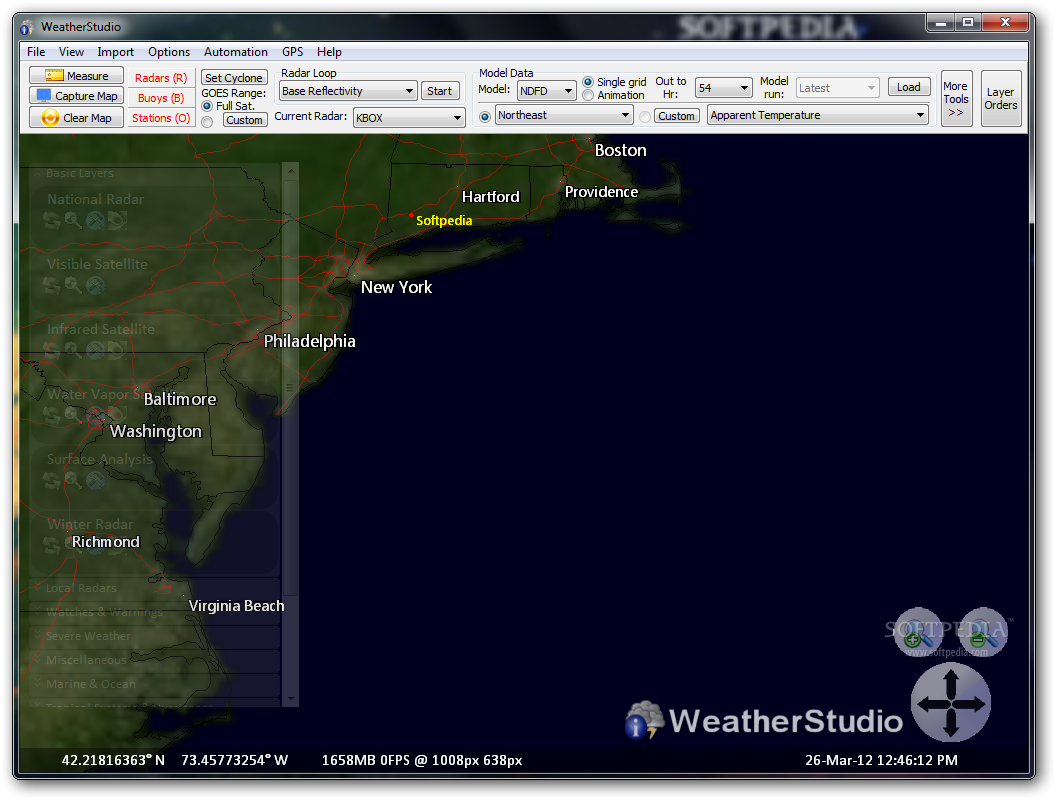The width and height of the screenshot is (1056, 800).
Task: Expand the Marine & Ocean section
Action: coord(38,684)
